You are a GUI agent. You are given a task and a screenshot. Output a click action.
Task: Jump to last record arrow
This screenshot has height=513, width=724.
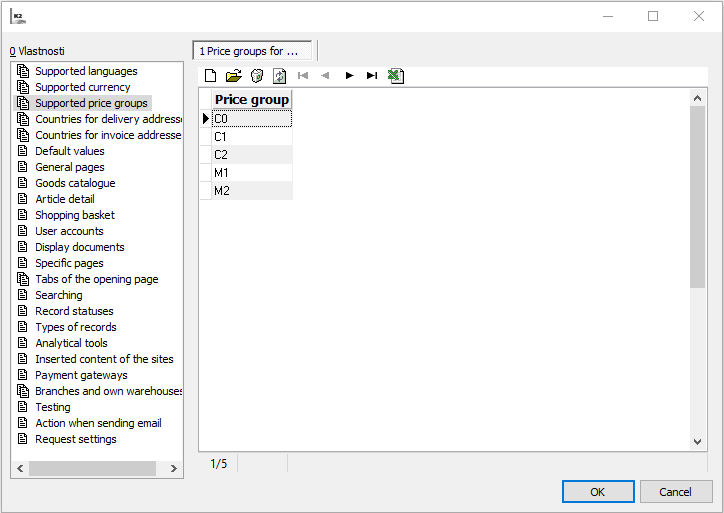372,76
